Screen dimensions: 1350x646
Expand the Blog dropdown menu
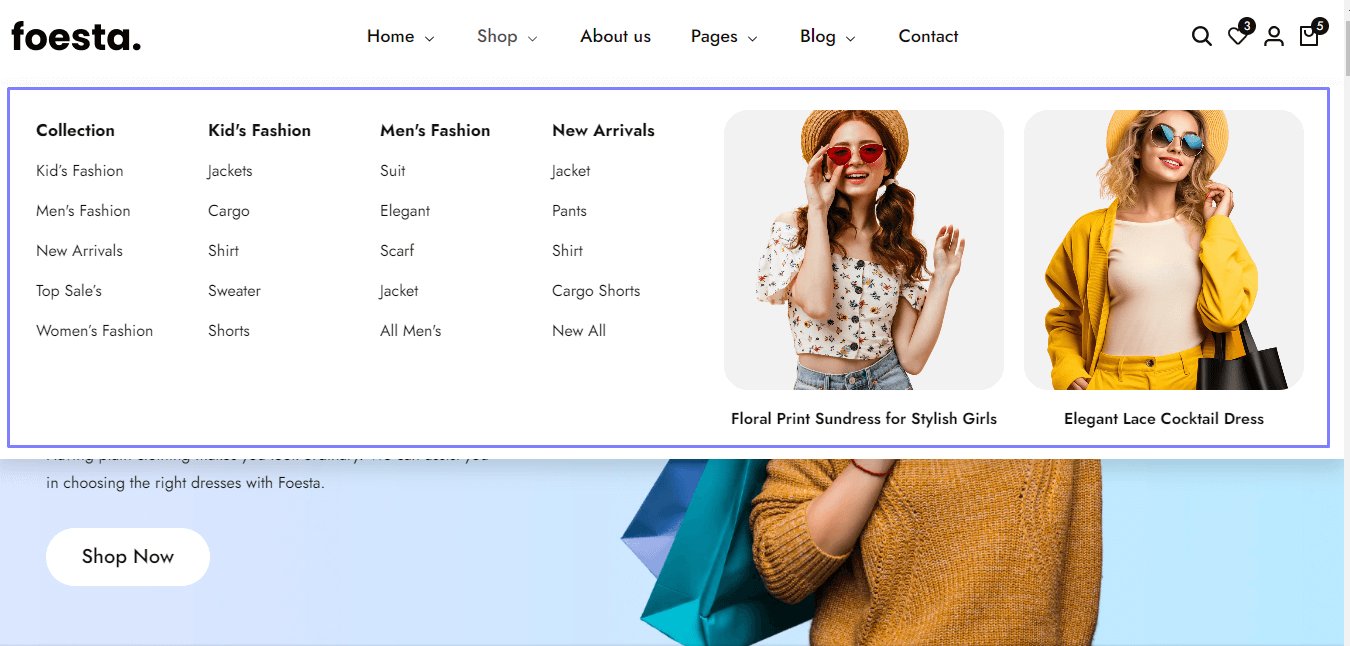(x=827, y=37)
